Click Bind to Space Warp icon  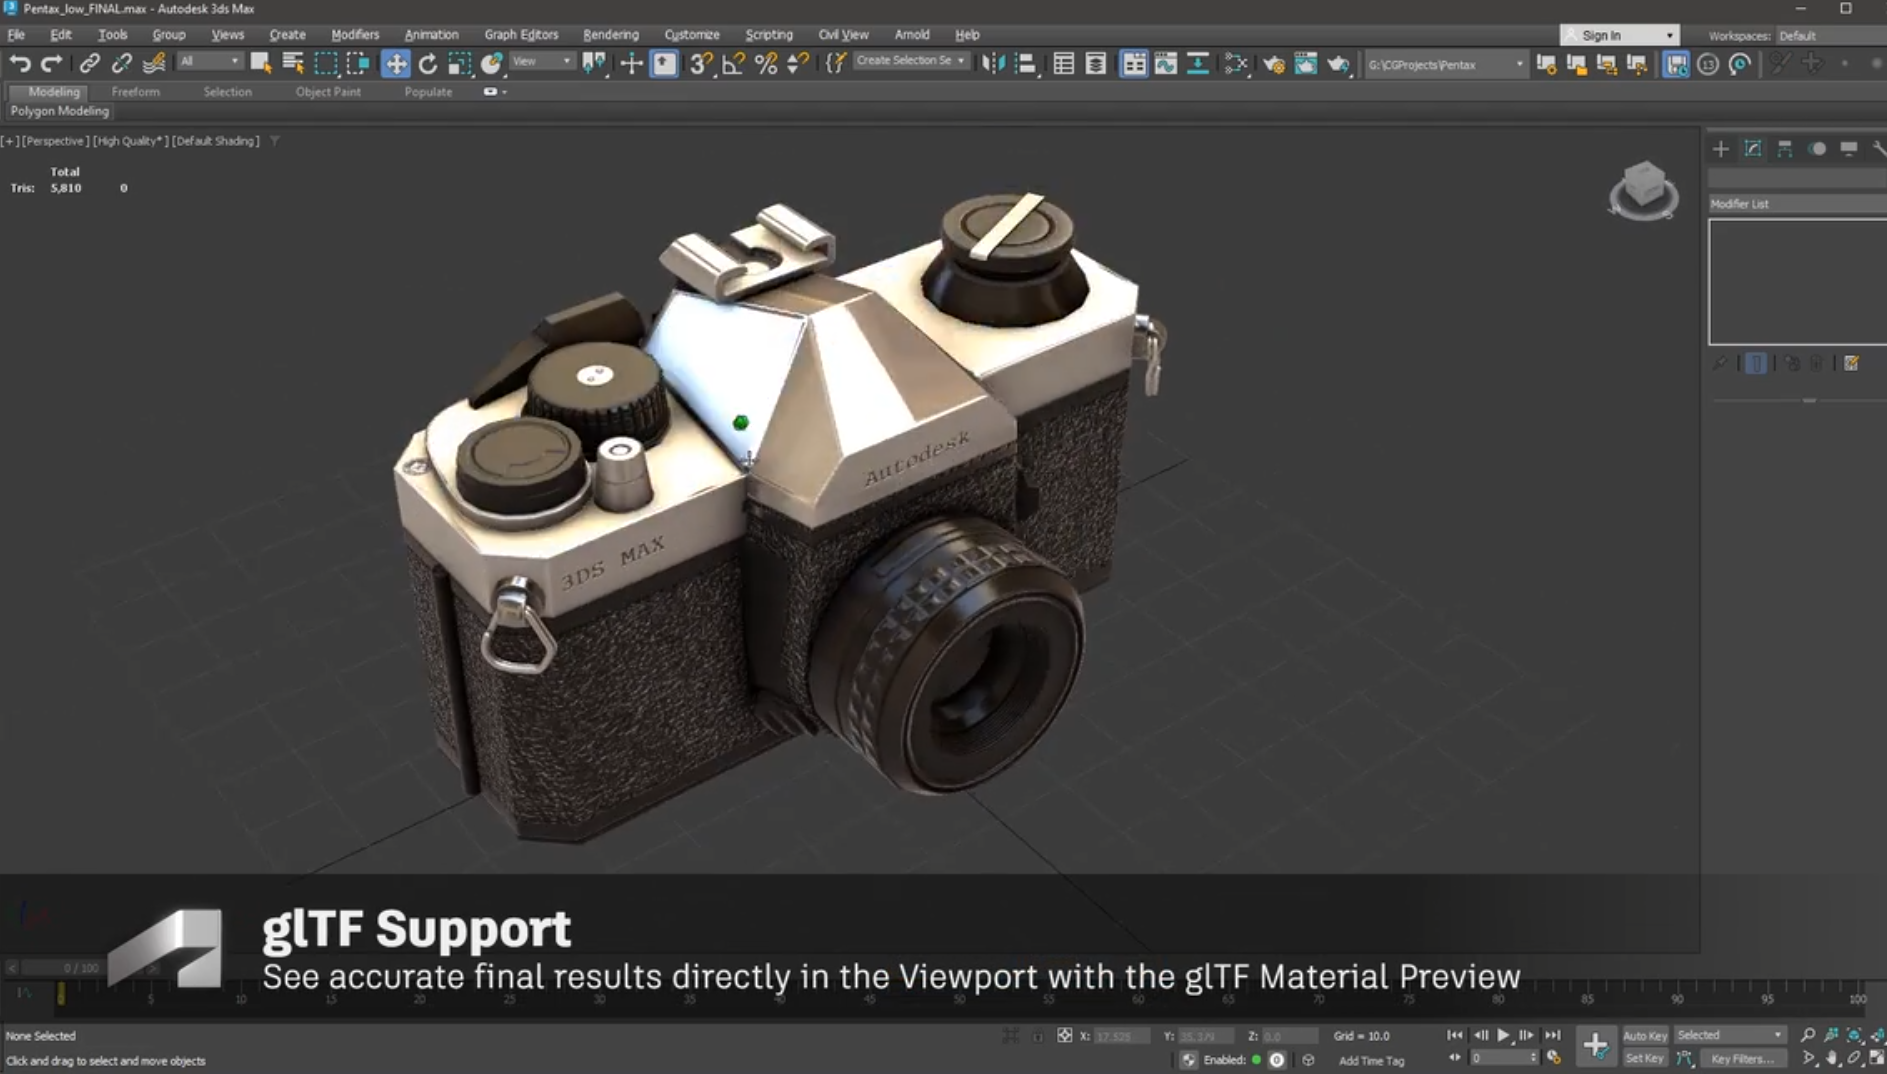153,64
